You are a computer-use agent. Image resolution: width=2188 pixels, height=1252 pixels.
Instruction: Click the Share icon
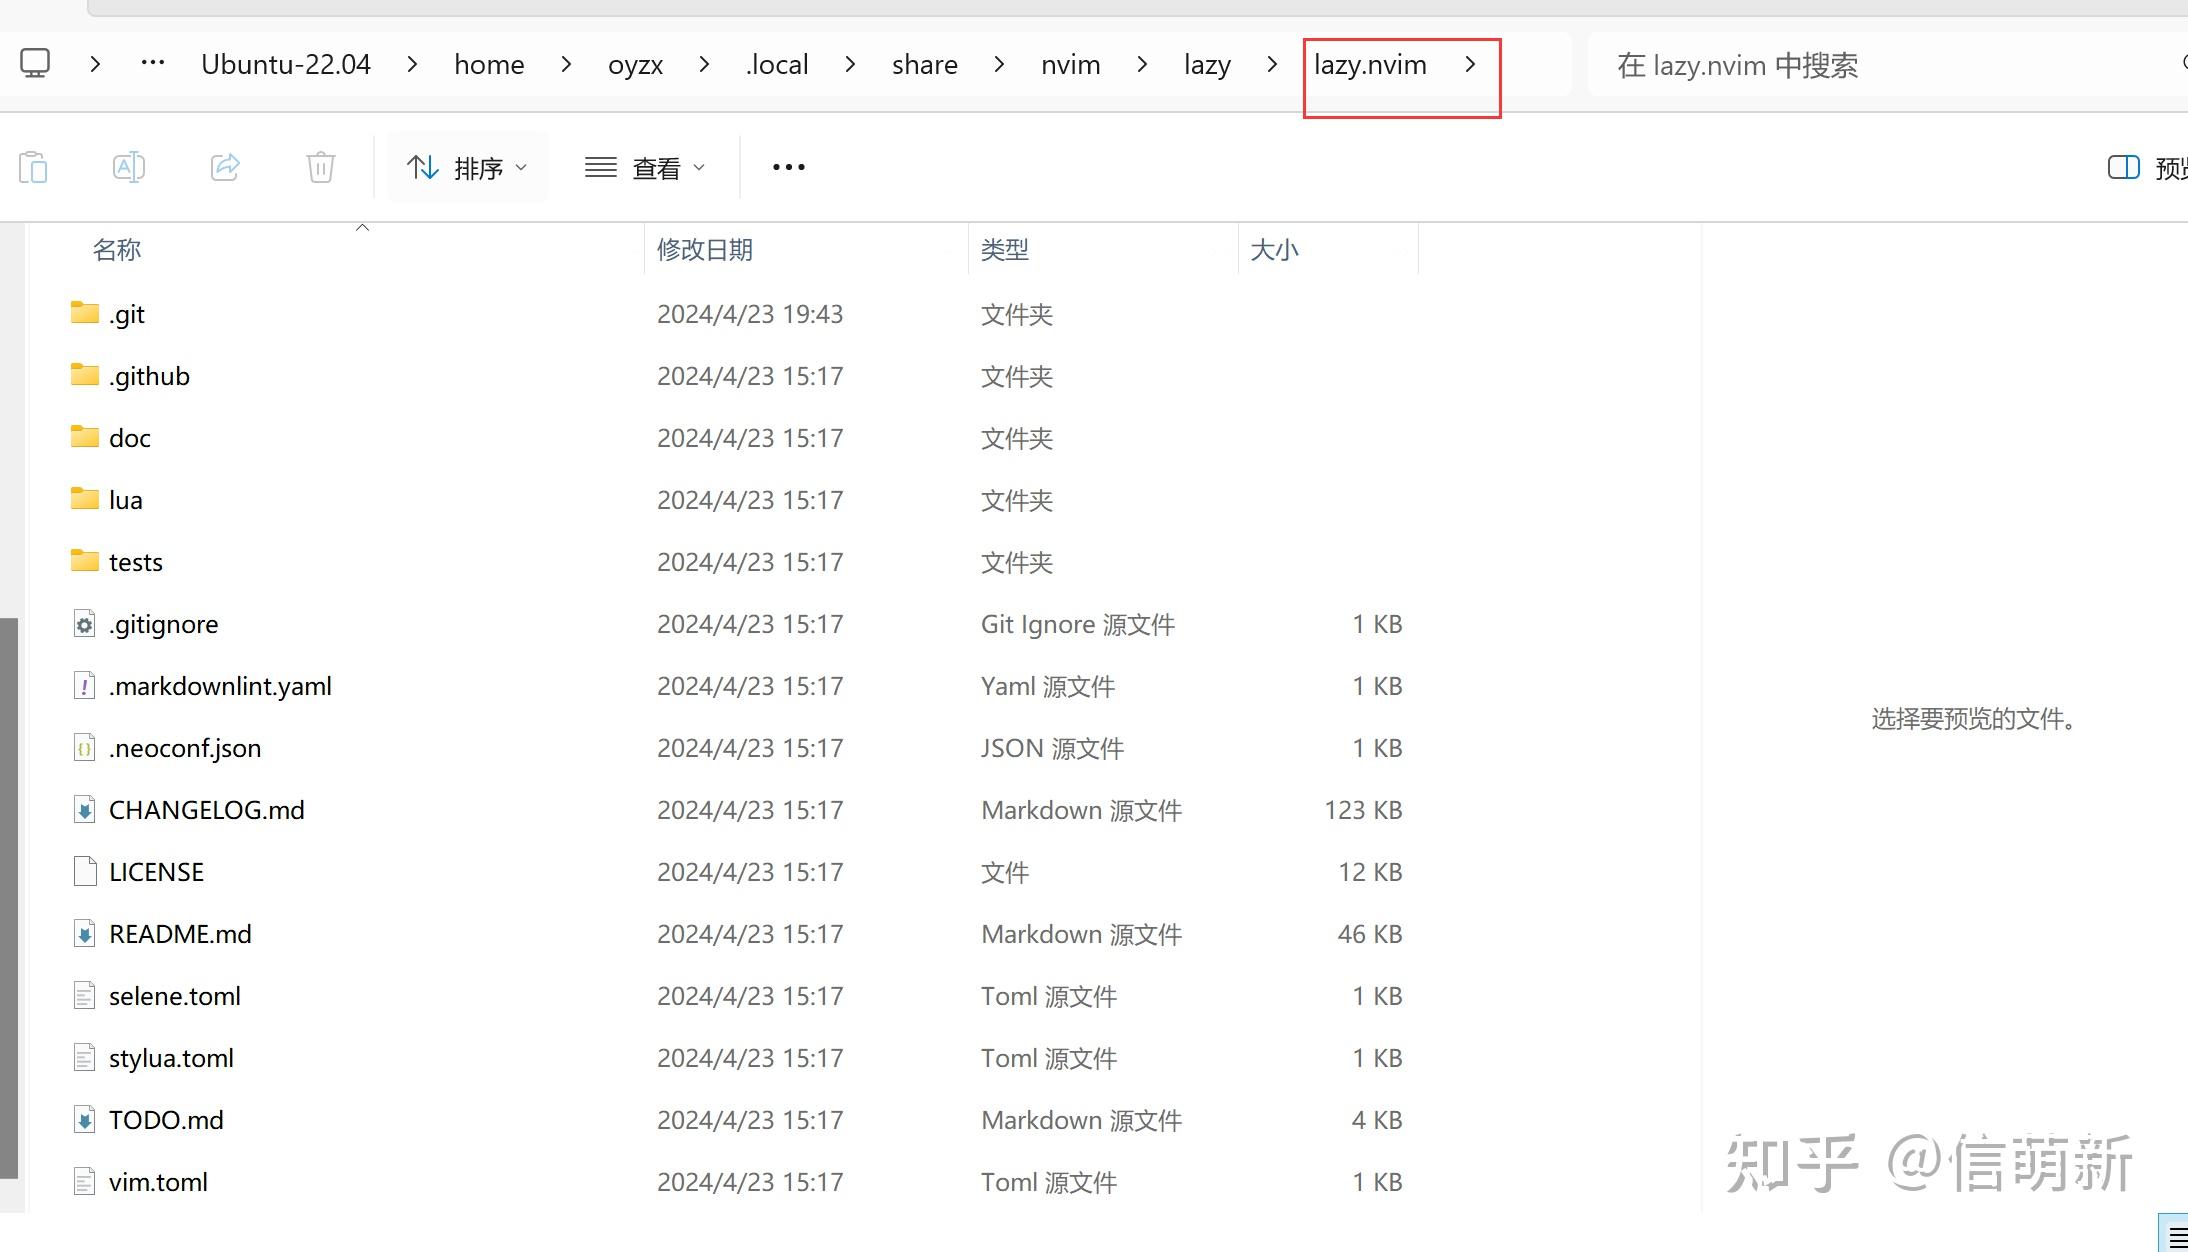[224, 167]
